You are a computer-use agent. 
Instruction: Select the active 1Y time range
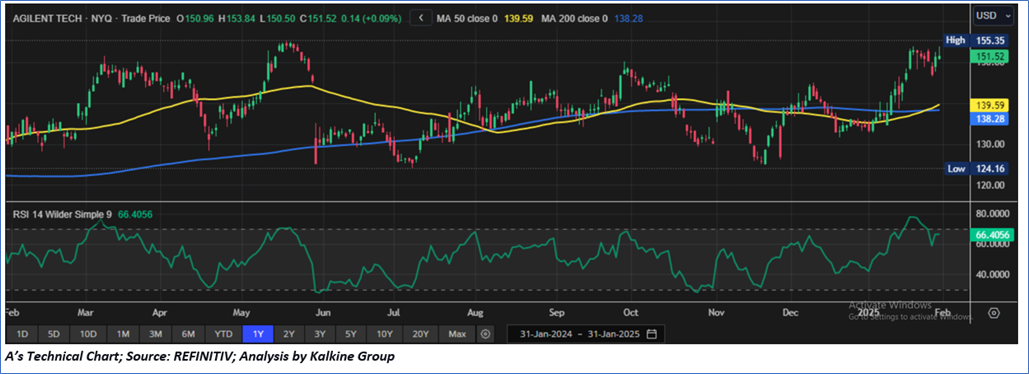258,334
